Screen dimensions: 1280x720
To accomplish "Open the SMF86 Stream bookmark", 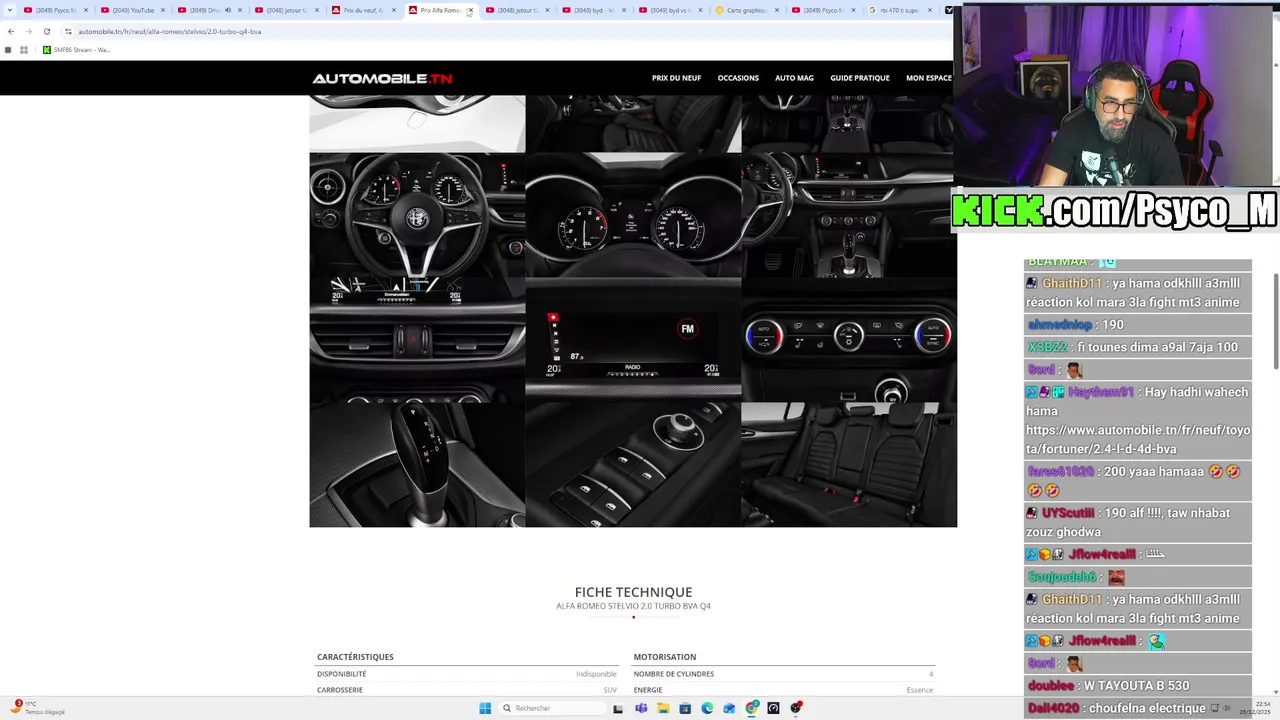I will (76, 50).
